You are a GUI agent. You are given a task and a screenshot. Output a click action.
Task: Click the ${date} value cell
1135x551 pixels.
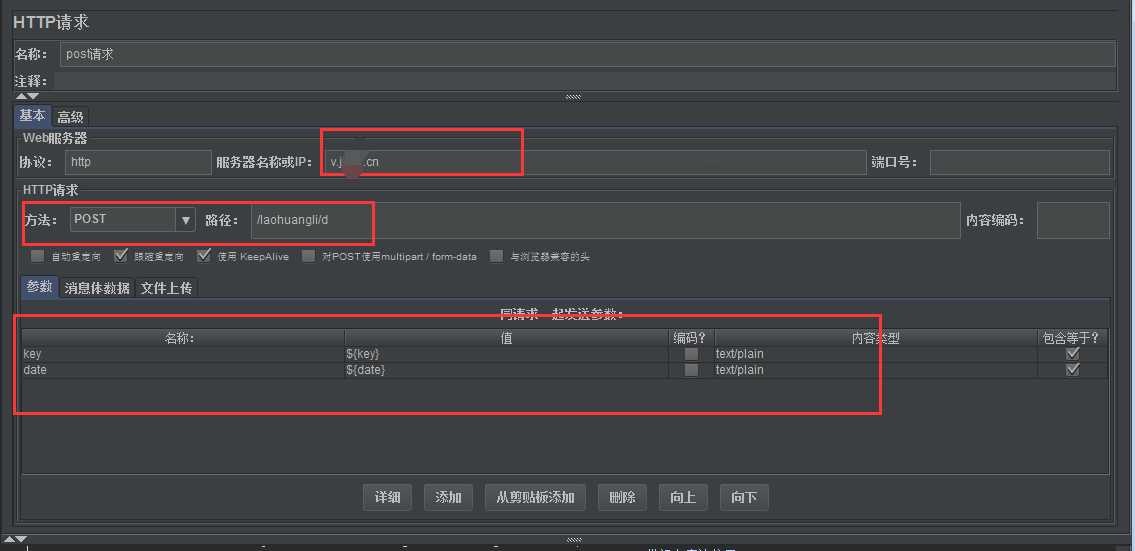507,370
